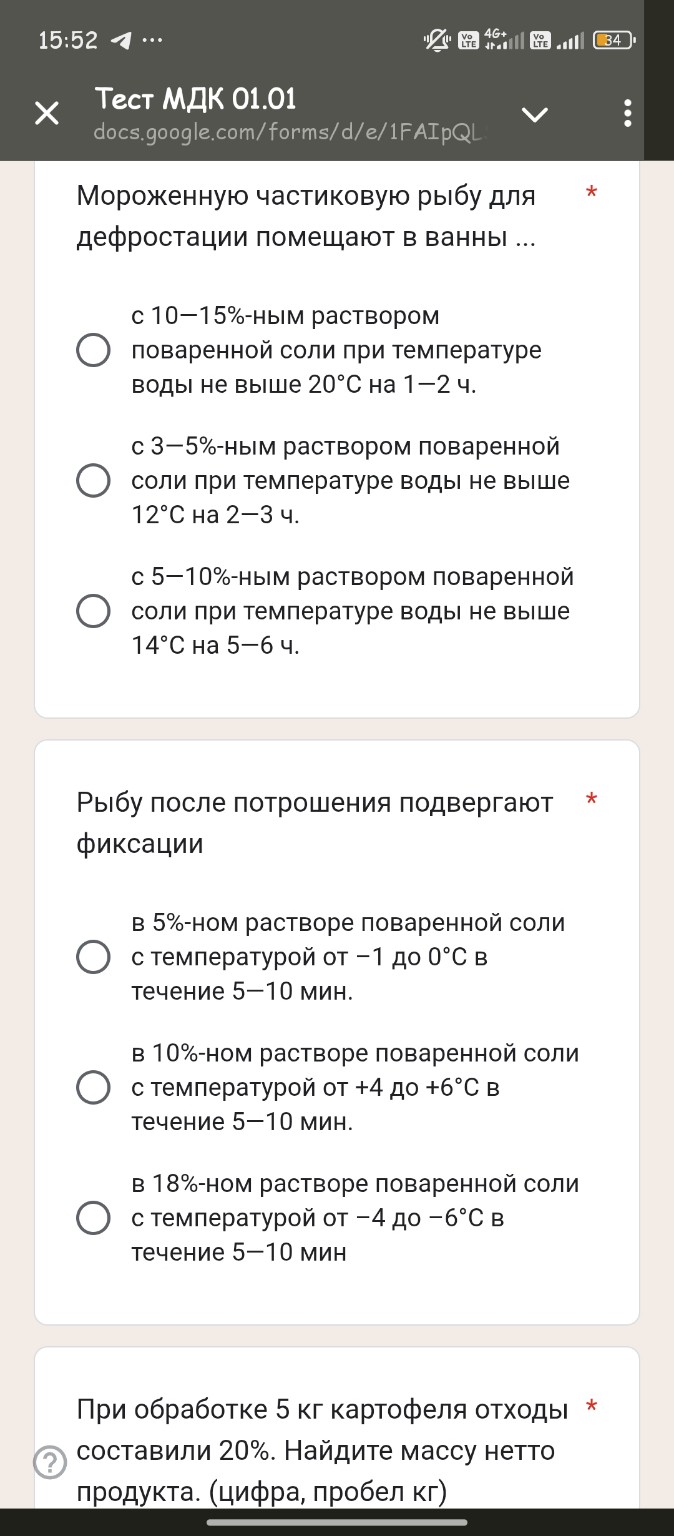The height and width of the screenshot is (1536, 674).
Task: Tap the battery icon showing 34%
Action: [x=610, y=40]
